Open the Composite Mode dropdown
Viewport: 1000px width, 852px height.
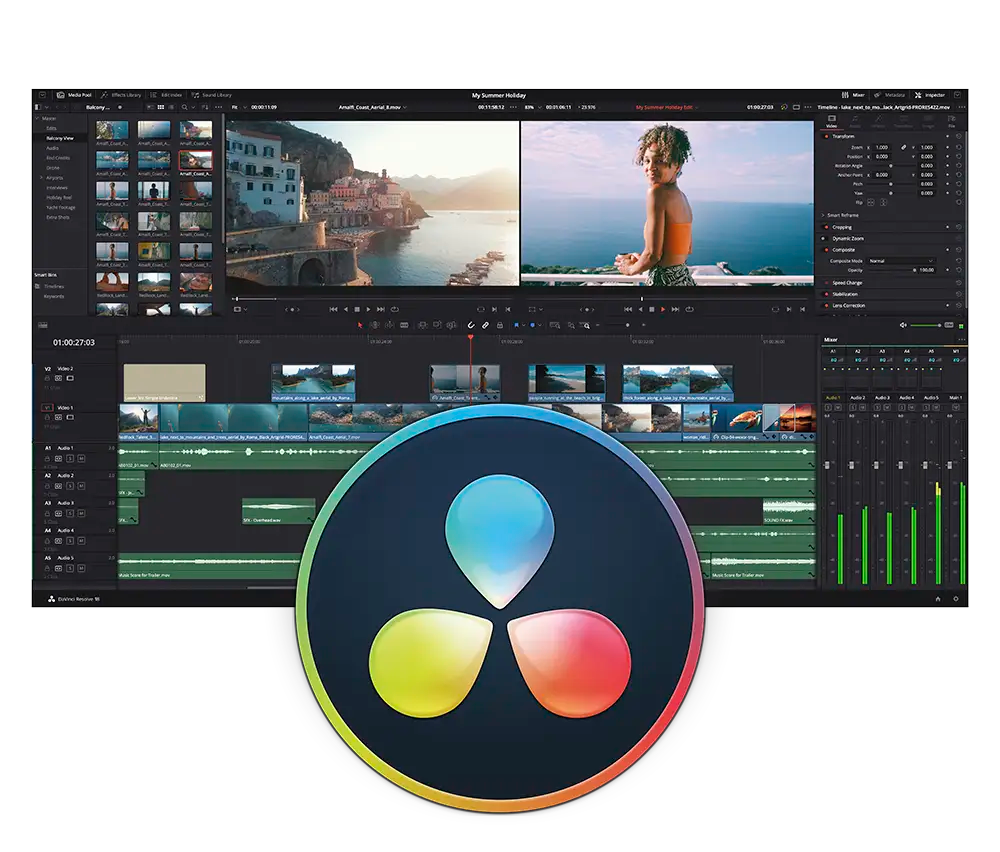(x=900, y=261)
